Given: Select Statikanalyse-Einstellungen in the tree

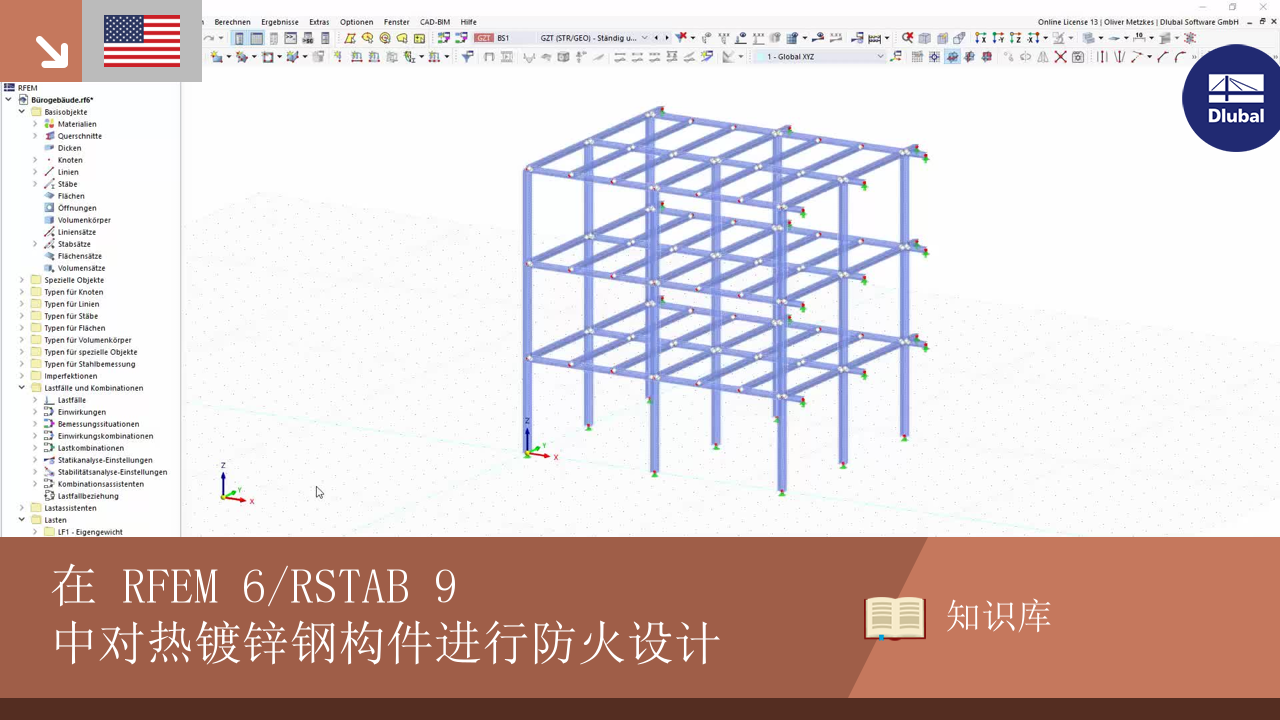Looking at the screenshot, I should point(105,460).
